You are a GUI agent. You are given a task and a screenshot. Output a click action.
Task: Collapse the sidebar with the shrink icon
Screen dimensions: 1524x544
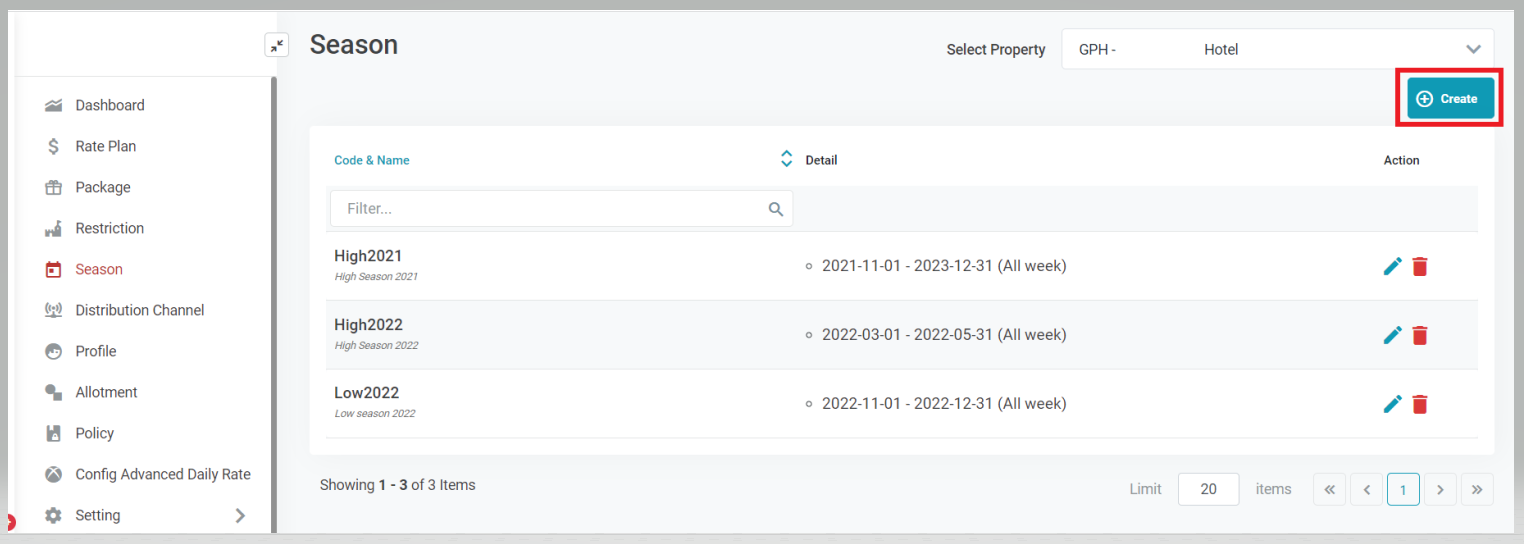click(276, 45)
